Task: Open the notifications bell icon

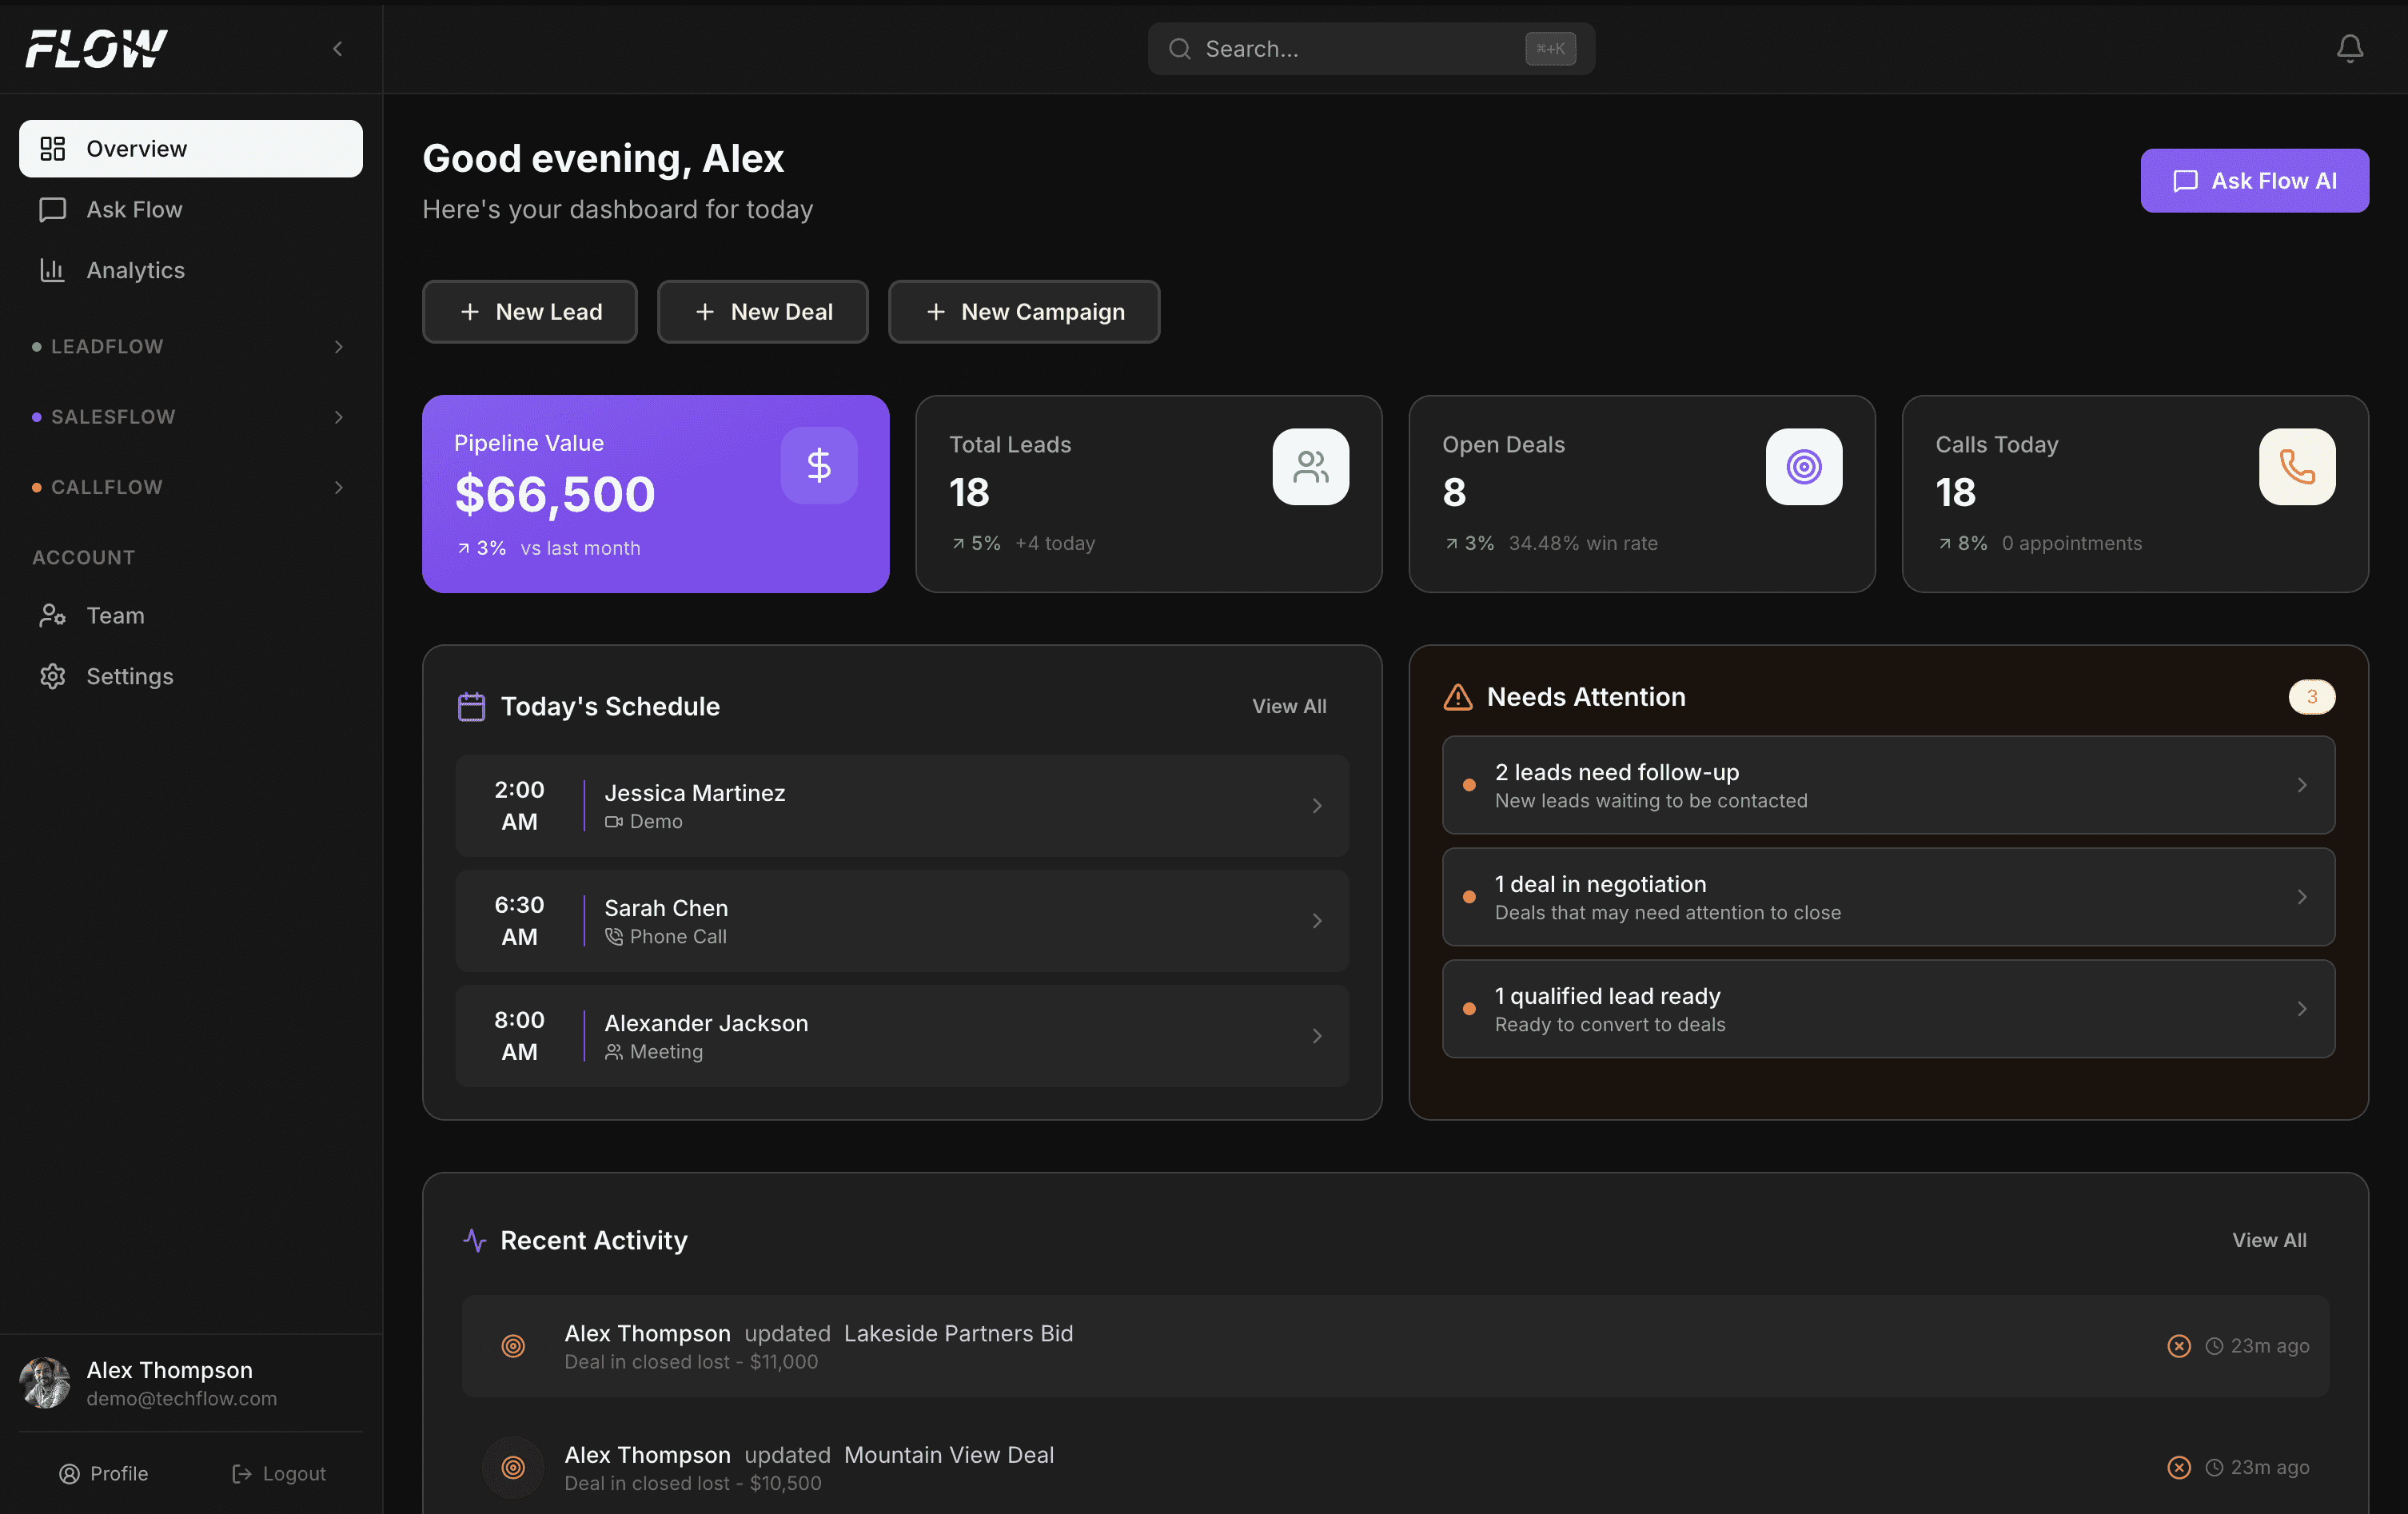Action: point(2351,47)
